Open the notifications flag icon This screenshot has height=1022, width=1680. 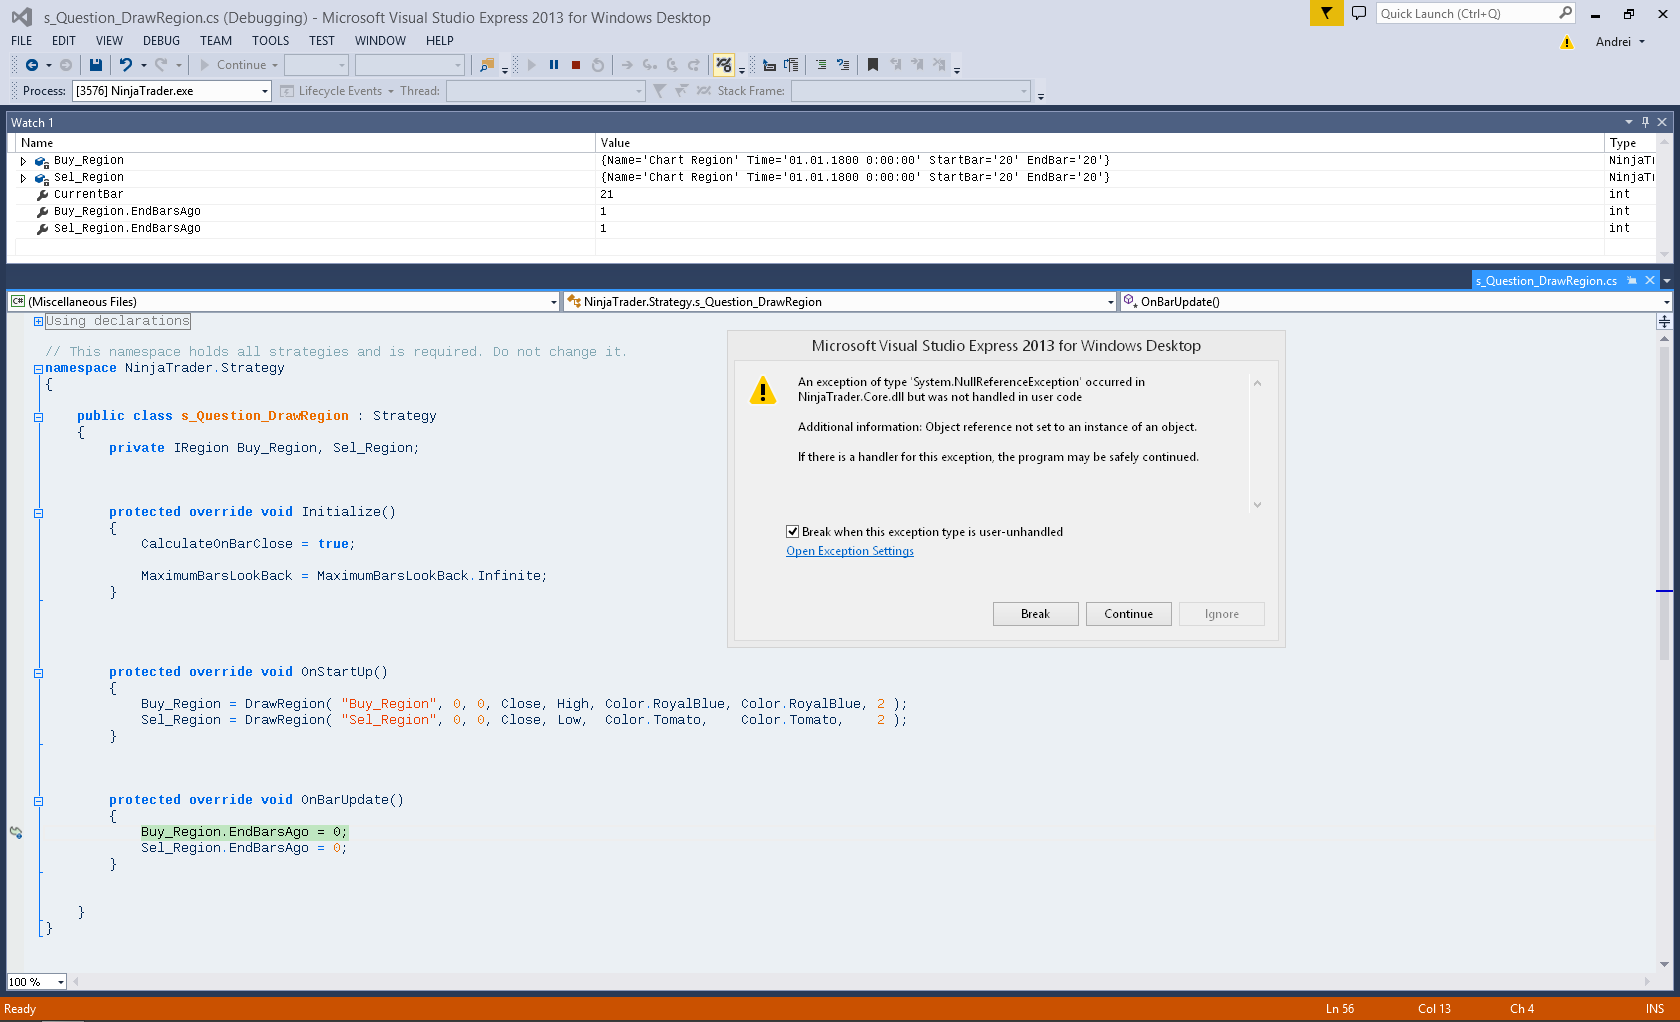click(1327, 13)
